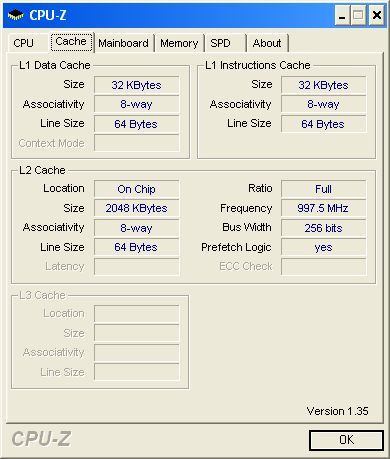
Task: Click the L1 Data Cache Size field
Action: point(137,85)
